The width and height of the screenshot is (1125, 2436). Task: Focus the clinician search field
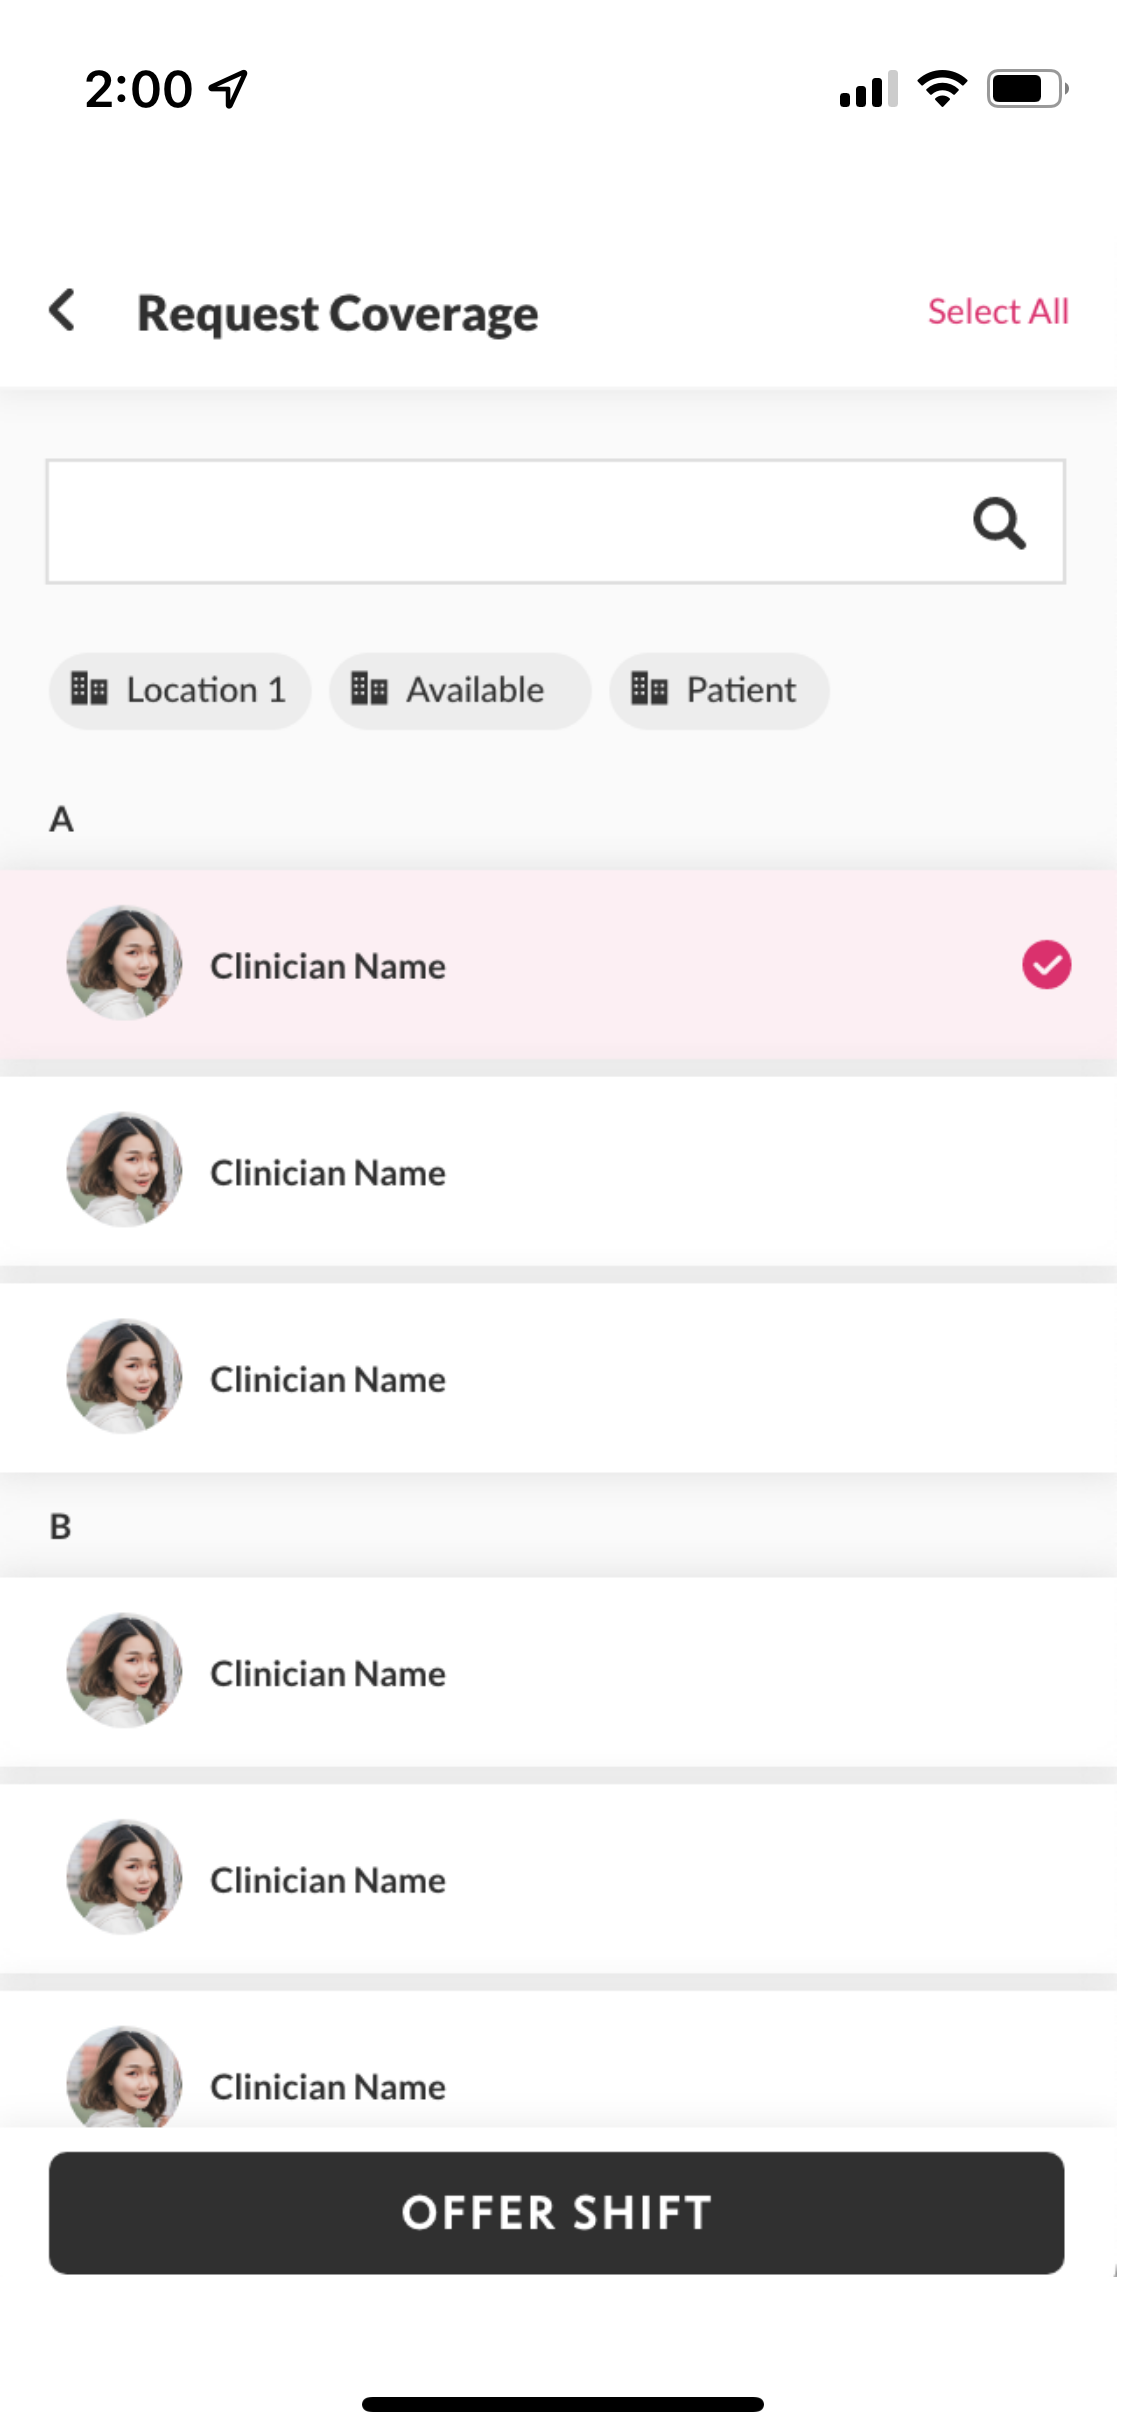(x=500, y=522)
